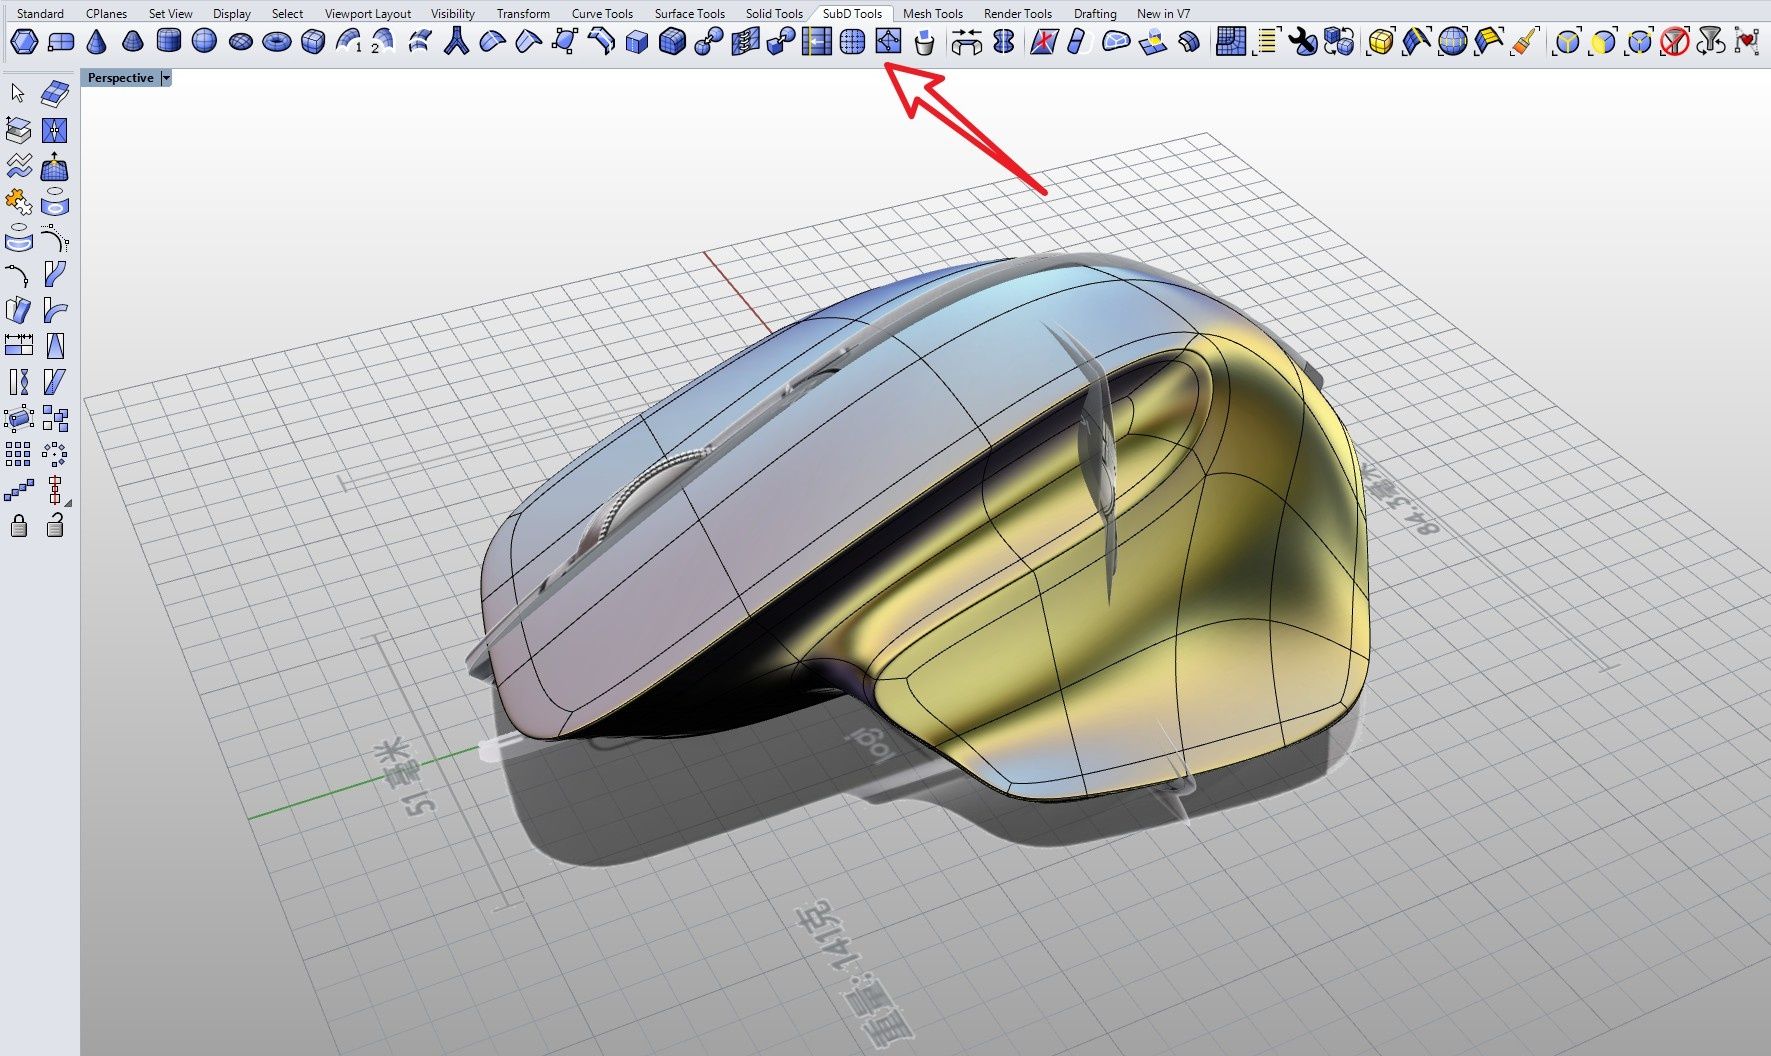Viewport: 1771px width, 1056px height.
Task: Select the rectangular array grid icon
Action: click(x=18, y=454)
